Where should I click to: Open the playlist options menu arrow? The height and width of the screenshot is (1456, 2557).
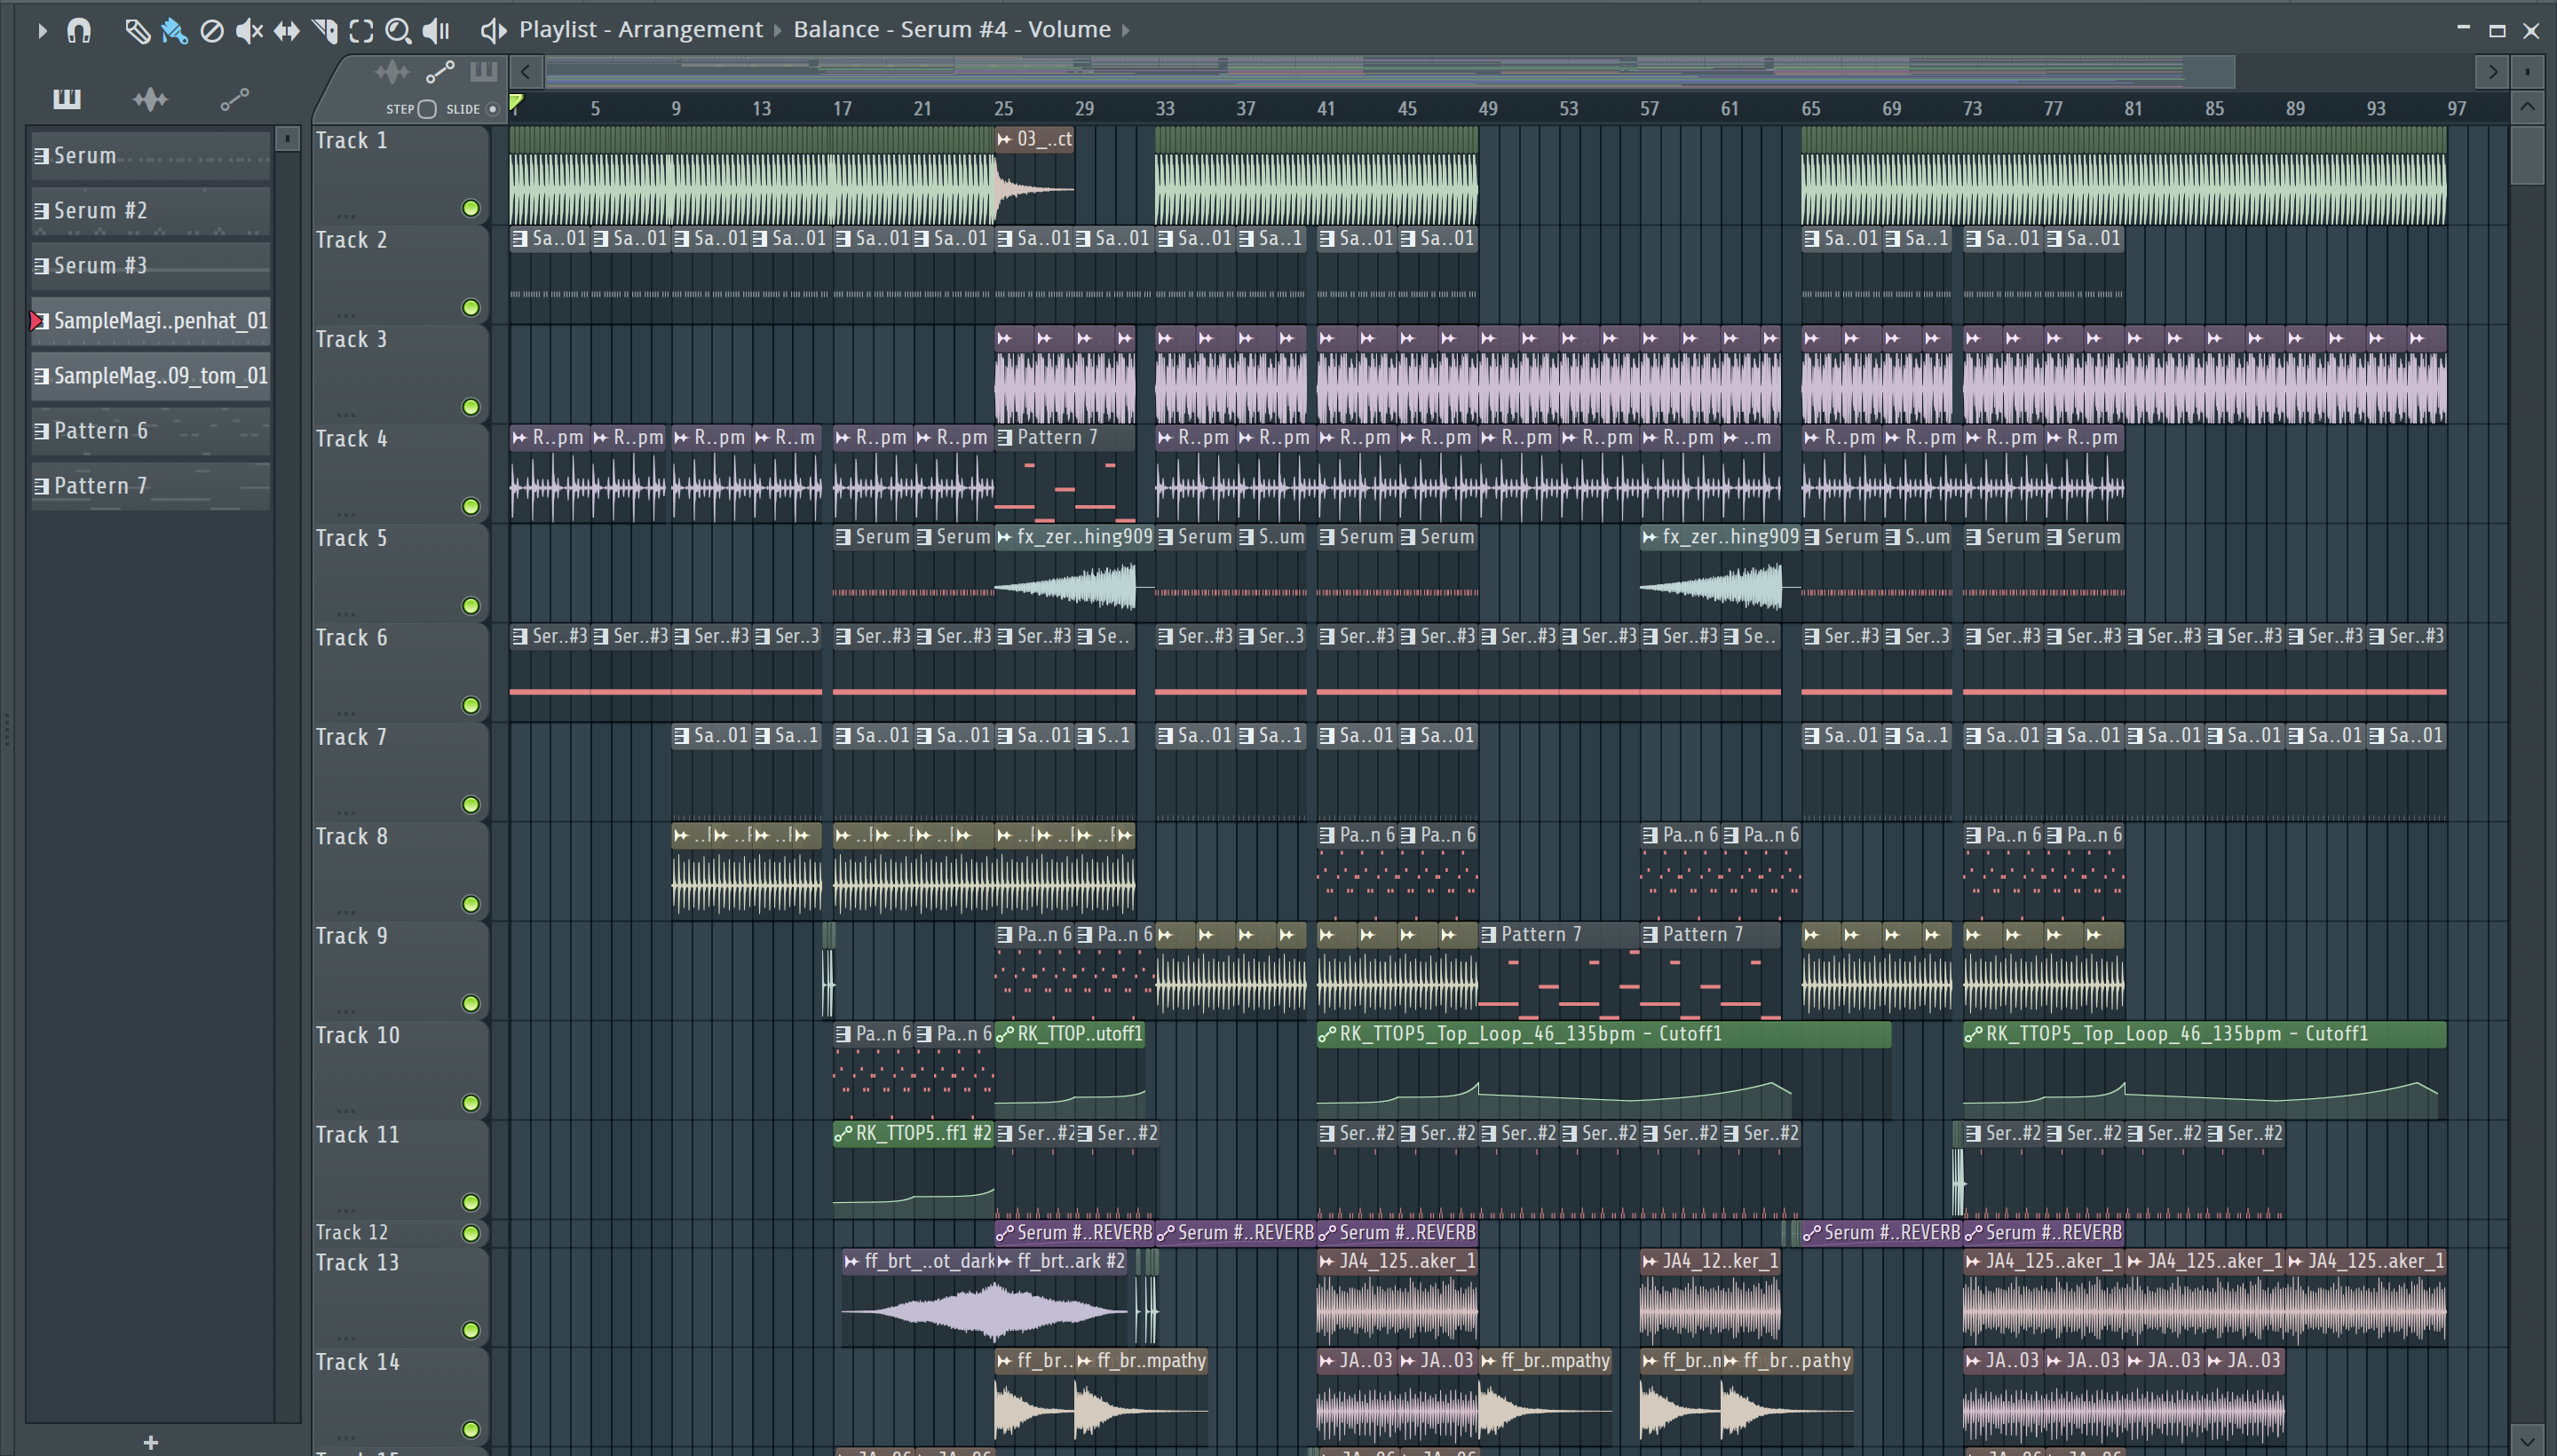coord(42,31)
